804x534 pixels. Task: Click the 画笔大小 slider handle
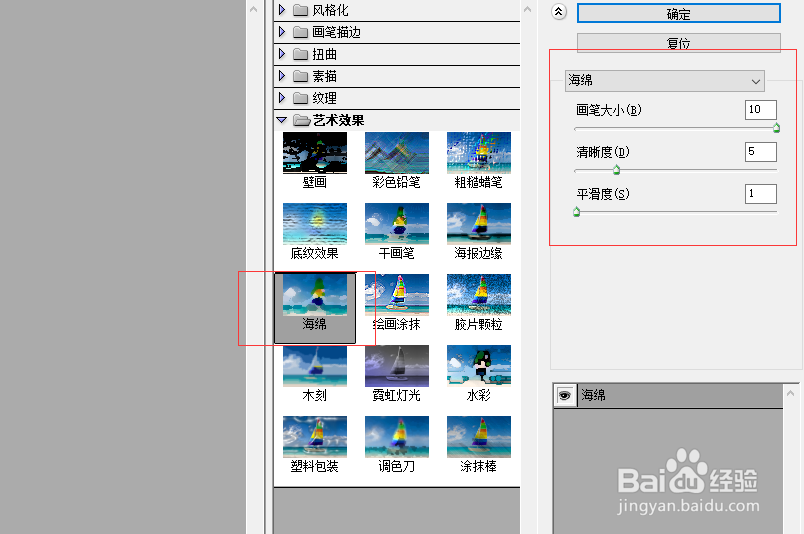[x=776, y=128]
